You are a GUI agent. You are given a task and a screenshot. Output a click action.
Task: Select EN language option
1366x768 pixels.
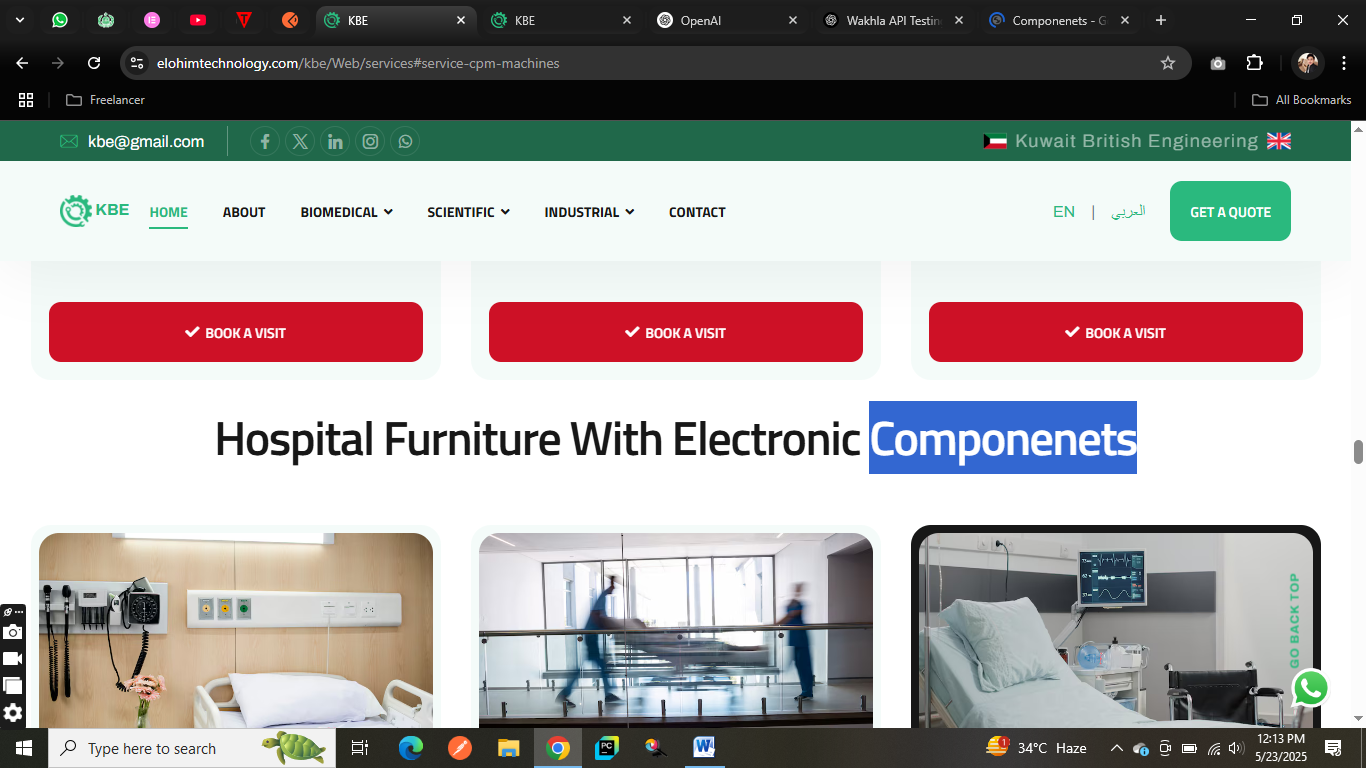(x=1064, y=211)
